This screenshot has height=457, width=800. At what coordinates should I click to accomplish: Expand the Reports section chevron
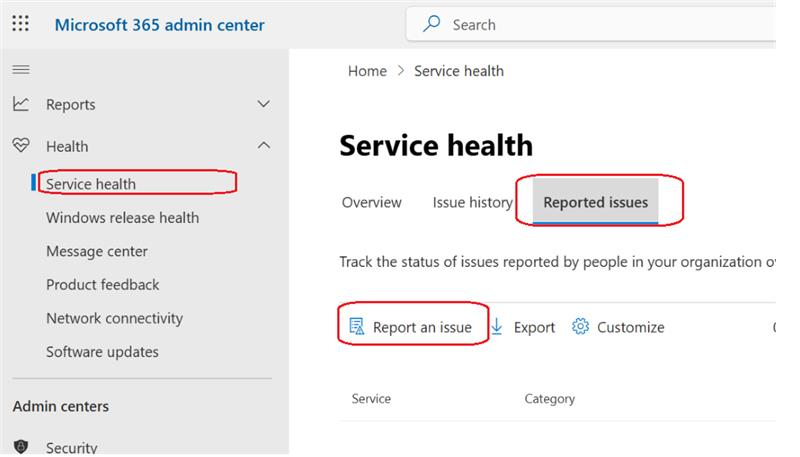(264, 104)
